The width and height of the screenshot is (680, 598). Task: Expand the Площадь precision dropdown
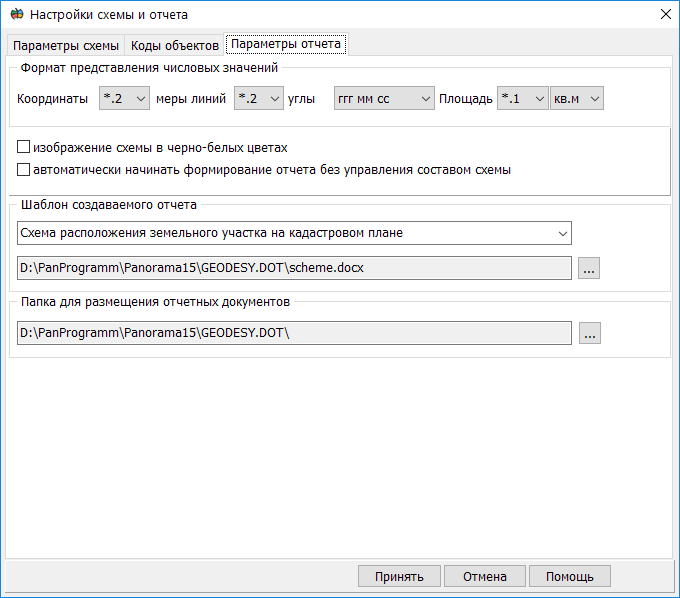522,99
